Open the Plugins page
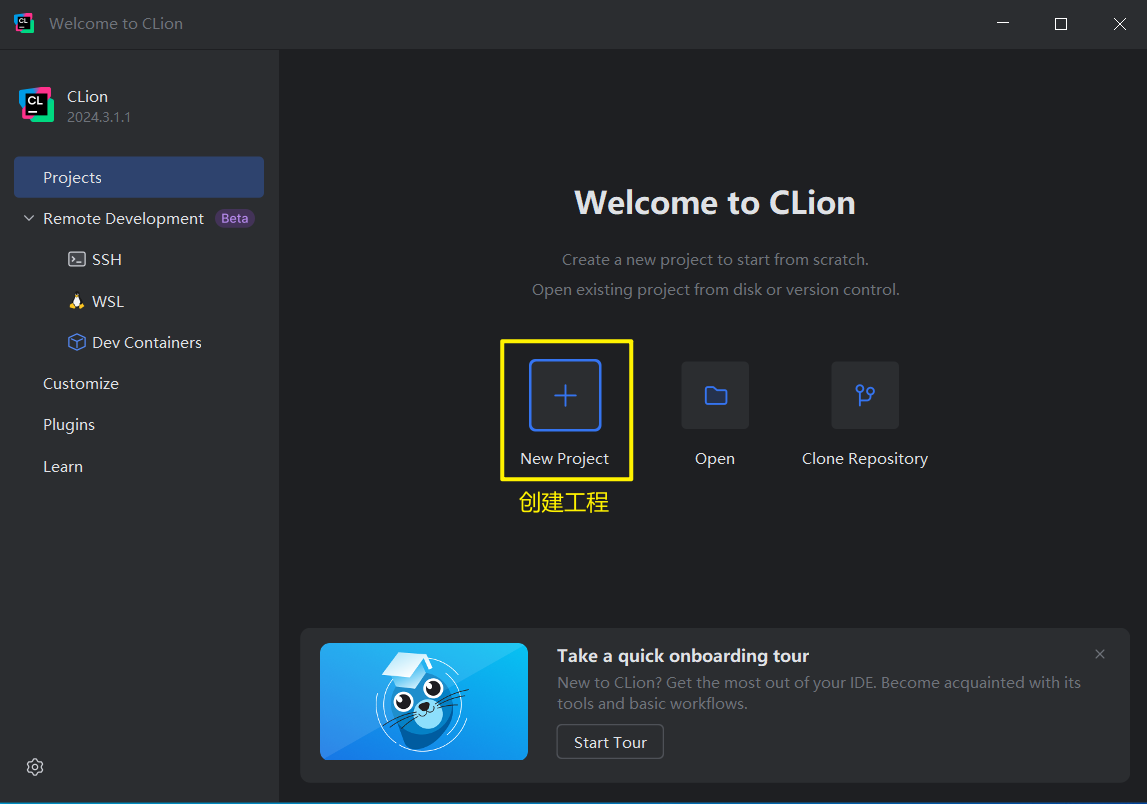This screenshot has height=804, width=1147. pos(68,424)
